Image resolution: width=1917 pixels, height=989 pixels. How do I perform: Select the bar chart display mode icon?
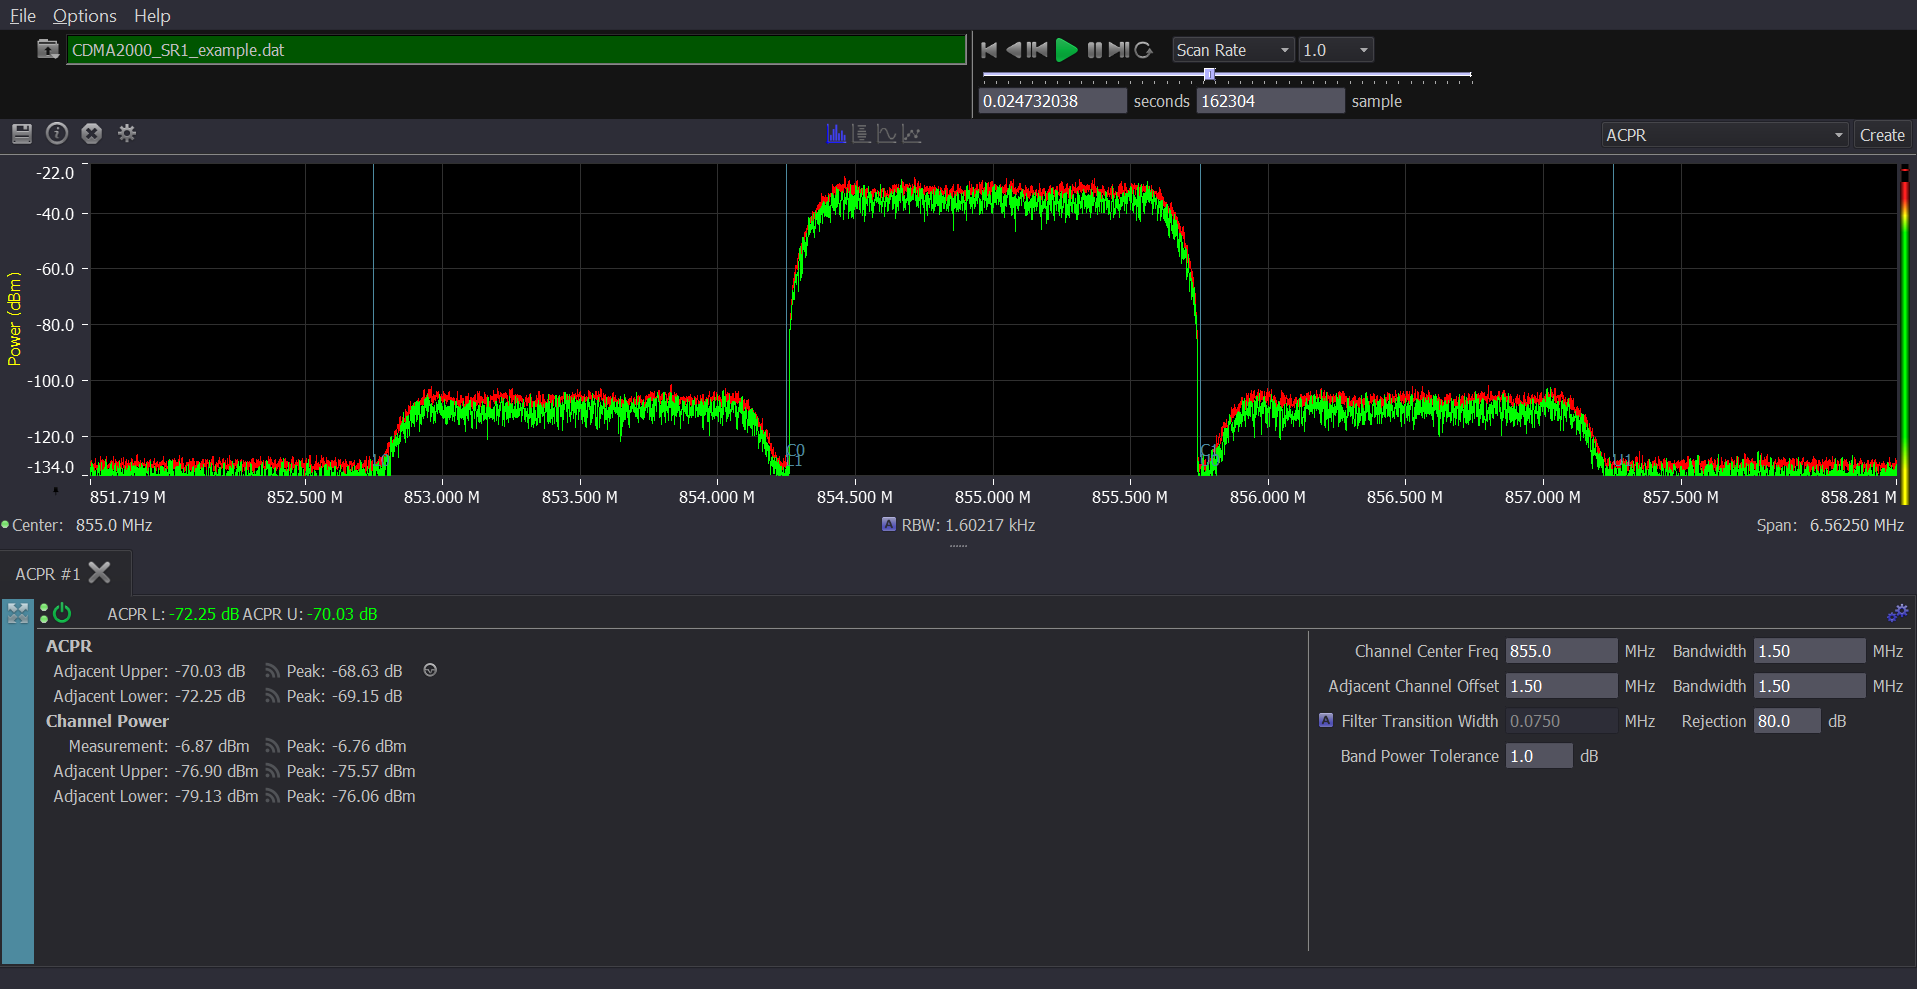click(836, 133)
